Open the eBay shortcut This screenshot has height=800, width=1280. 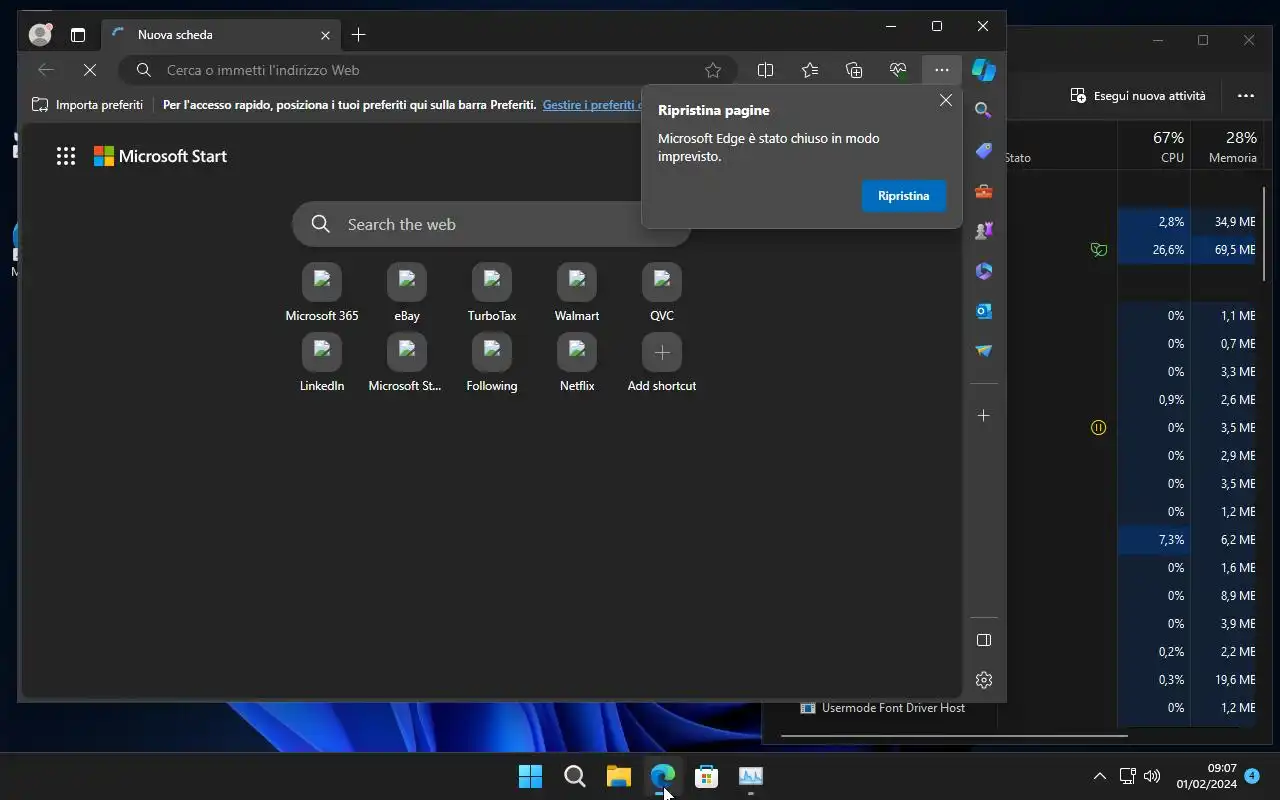click(x=407, y=293)
